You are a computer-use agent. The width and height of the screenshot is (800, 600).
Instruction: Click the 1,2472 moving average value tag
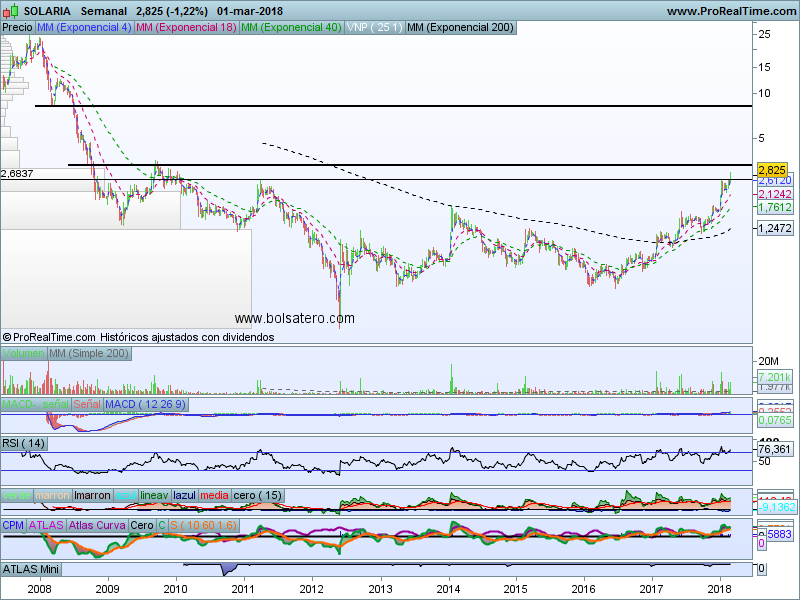[x=774, y=229]
